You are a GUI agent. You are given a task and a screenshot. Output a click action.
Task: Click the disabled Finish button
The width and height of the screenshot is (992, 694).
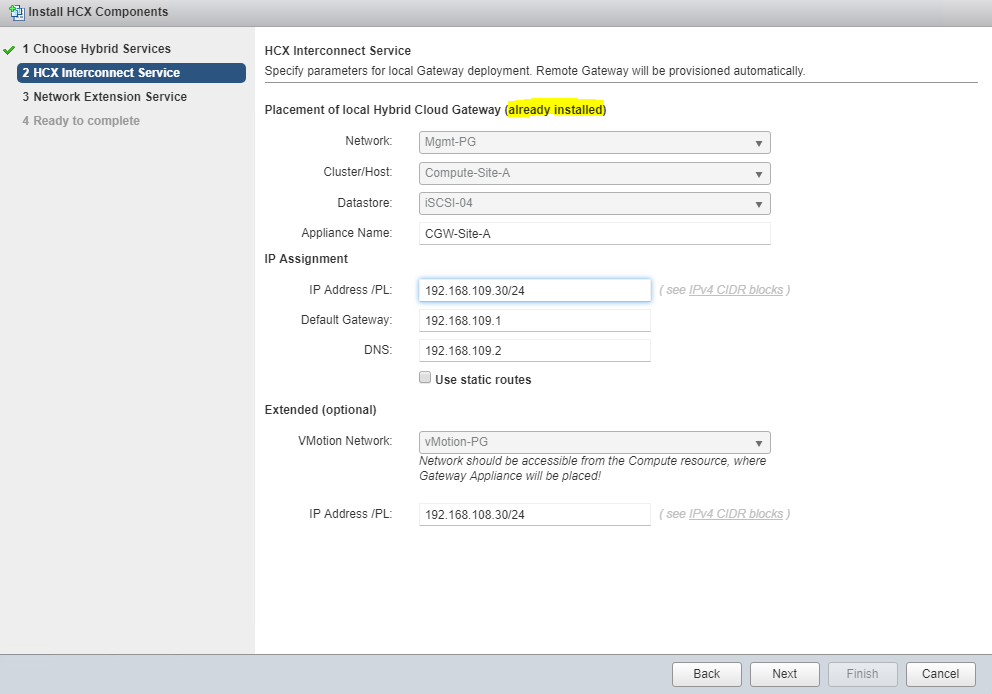(x=862, y=674)
